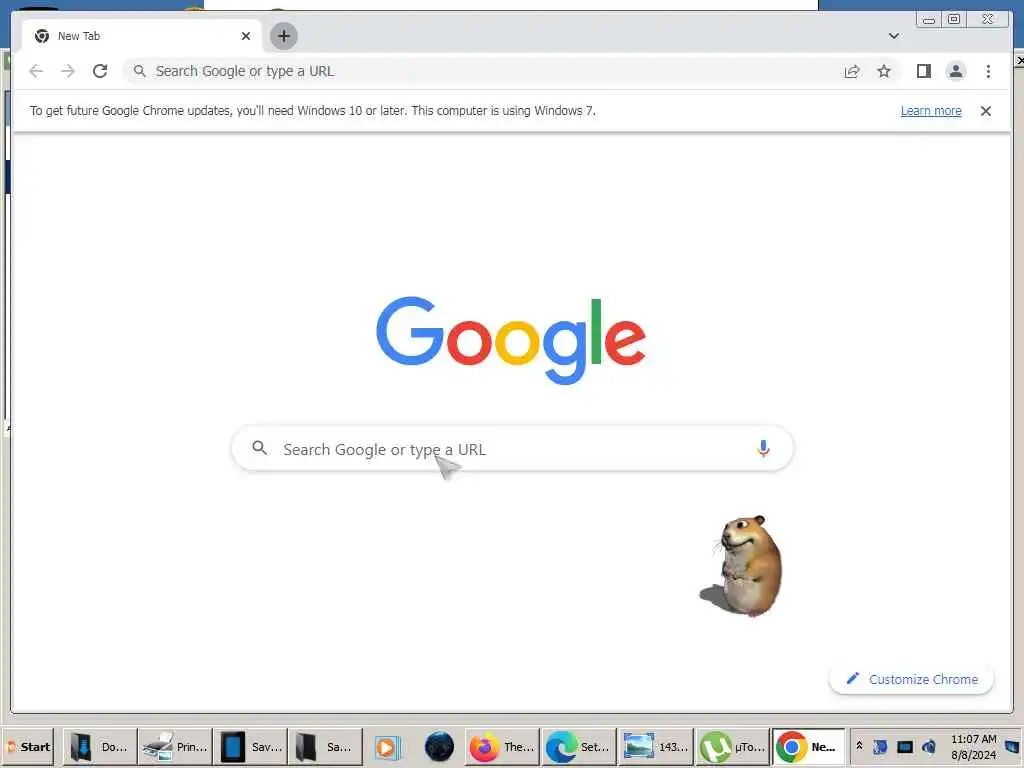Open the Sa... taskbar item
The width and height of the screenshot is (1024, 768).
click(x=325, y=746)
